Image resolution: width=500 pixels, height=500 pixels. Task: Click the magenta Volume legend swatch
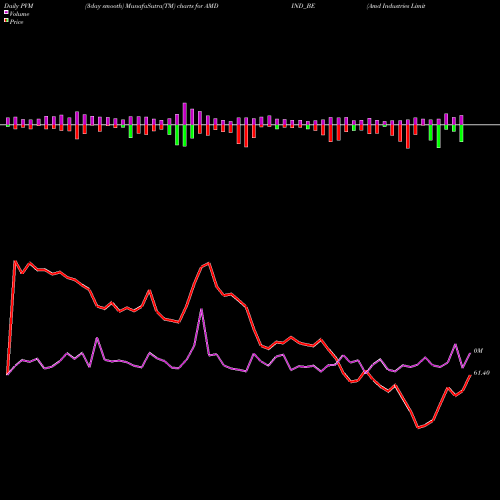6,13
